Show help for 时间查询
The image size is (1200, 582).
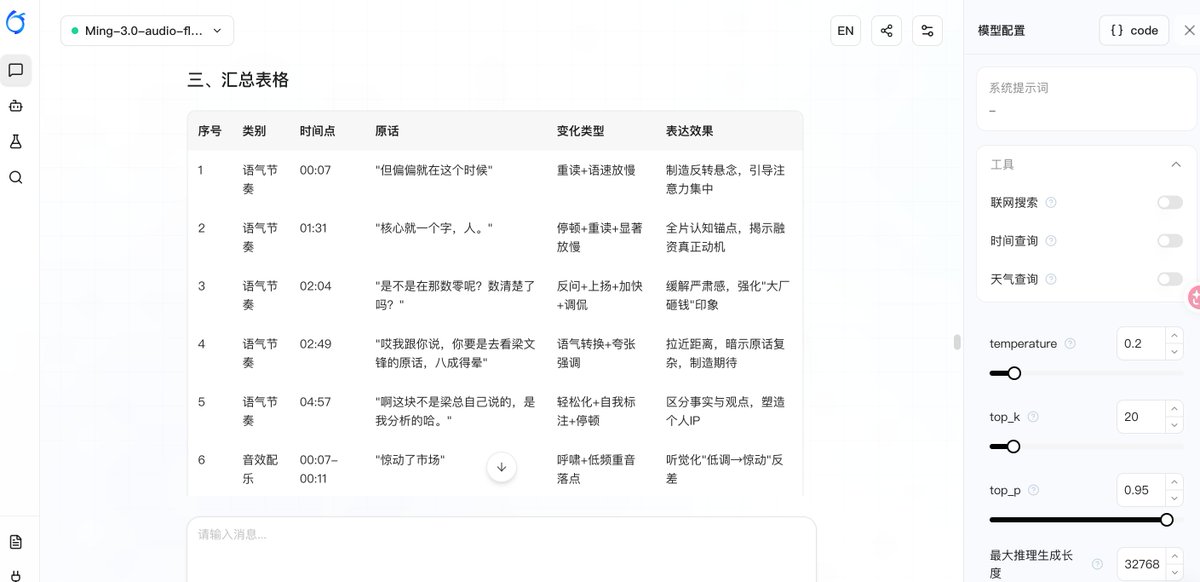[x=1051, y=241]
